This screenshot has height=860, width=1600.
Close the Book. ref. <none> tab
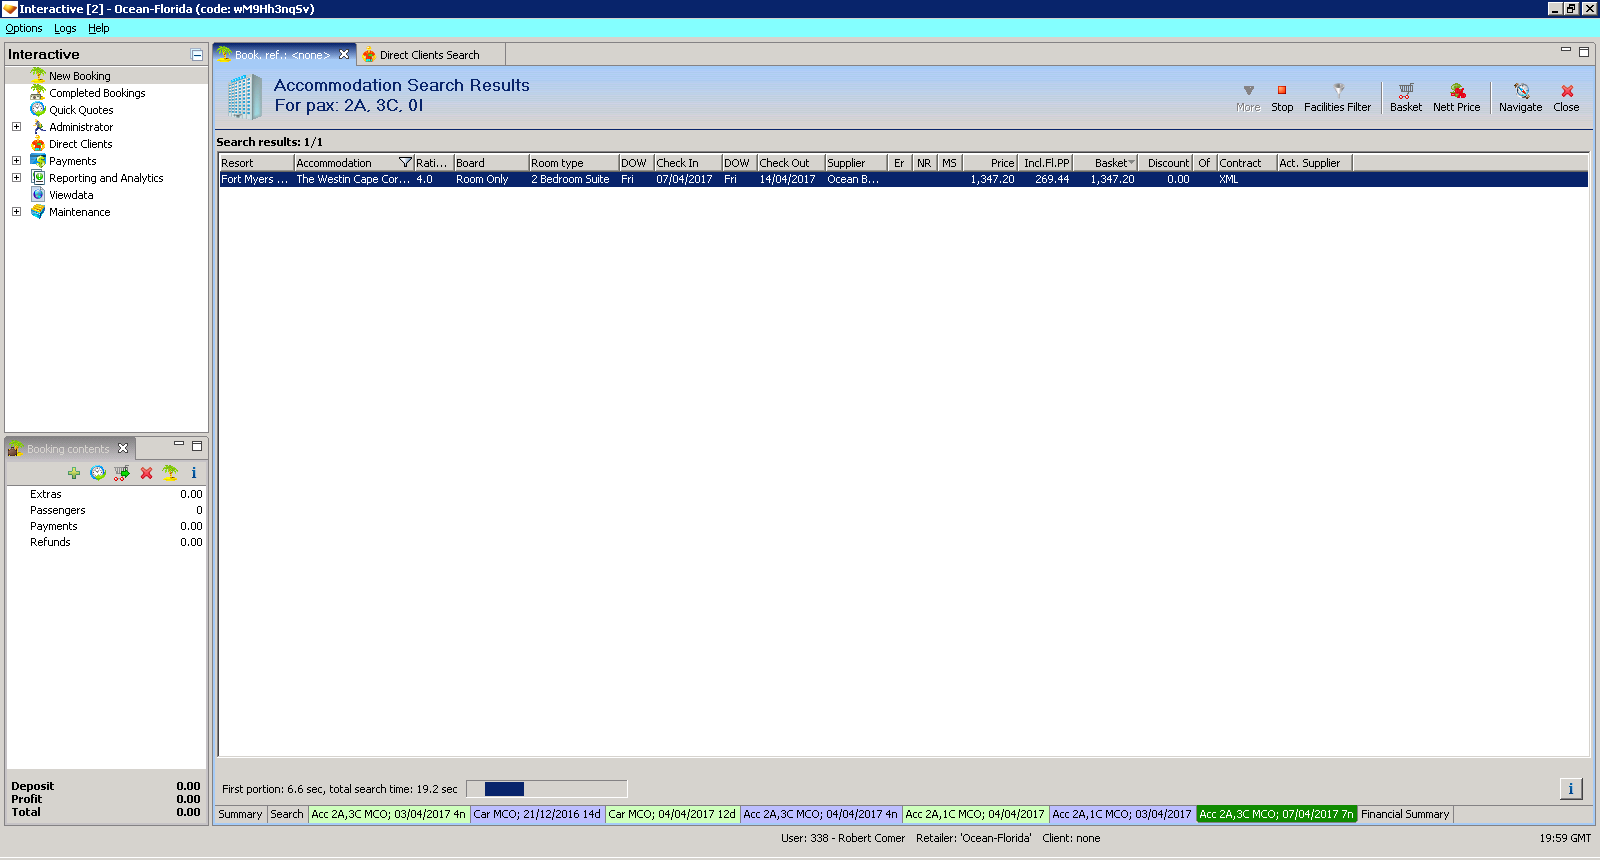click(x=344, y=55)
